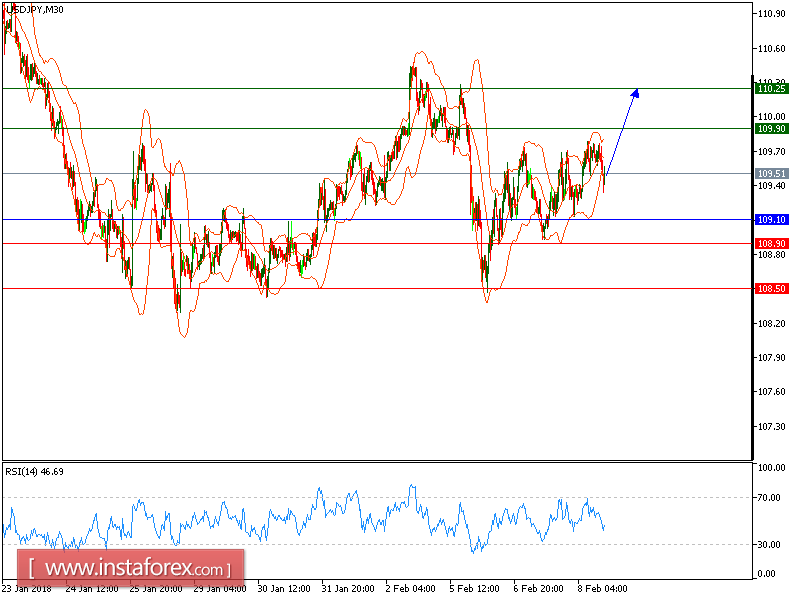Select the 110.25 green price label
Viewport: 800px width, 600px height.
coord(771,89)
